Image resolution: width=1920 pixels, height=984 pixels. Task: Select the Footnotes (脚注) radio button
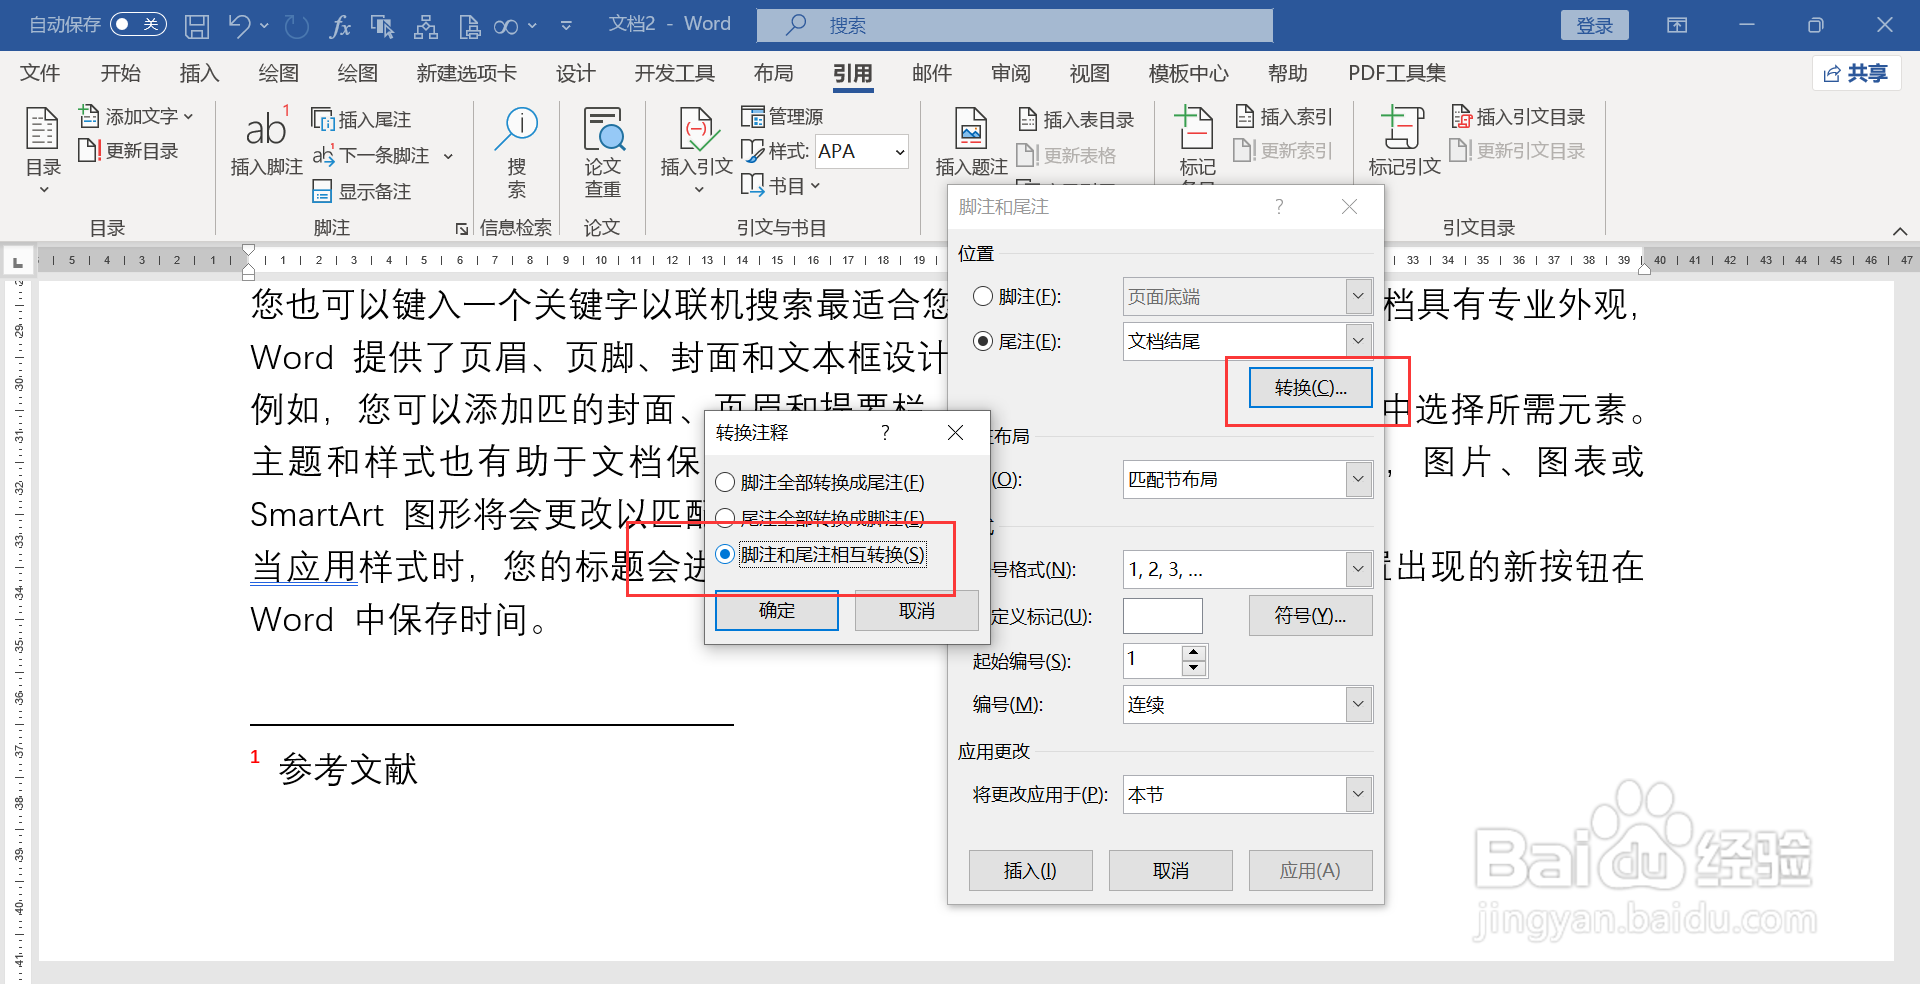click(x=983, y=296)
